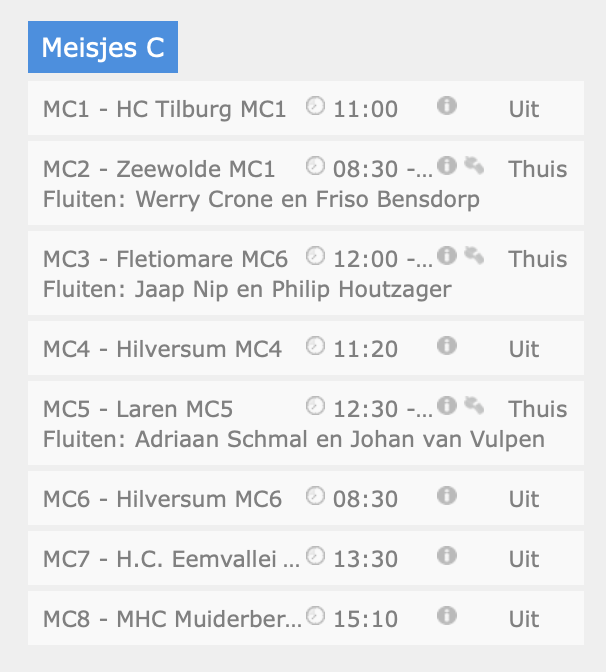
Task: Click Fluiten: Jaap Nip en Philip Houtzager
Action: (x=247, y=289)
